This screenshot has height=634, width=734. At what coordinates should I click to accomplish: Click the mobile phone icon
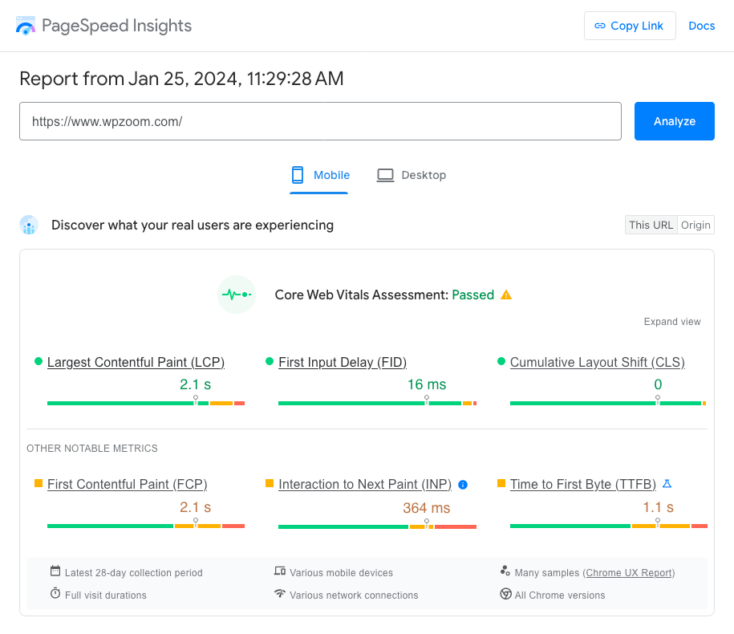298,175
